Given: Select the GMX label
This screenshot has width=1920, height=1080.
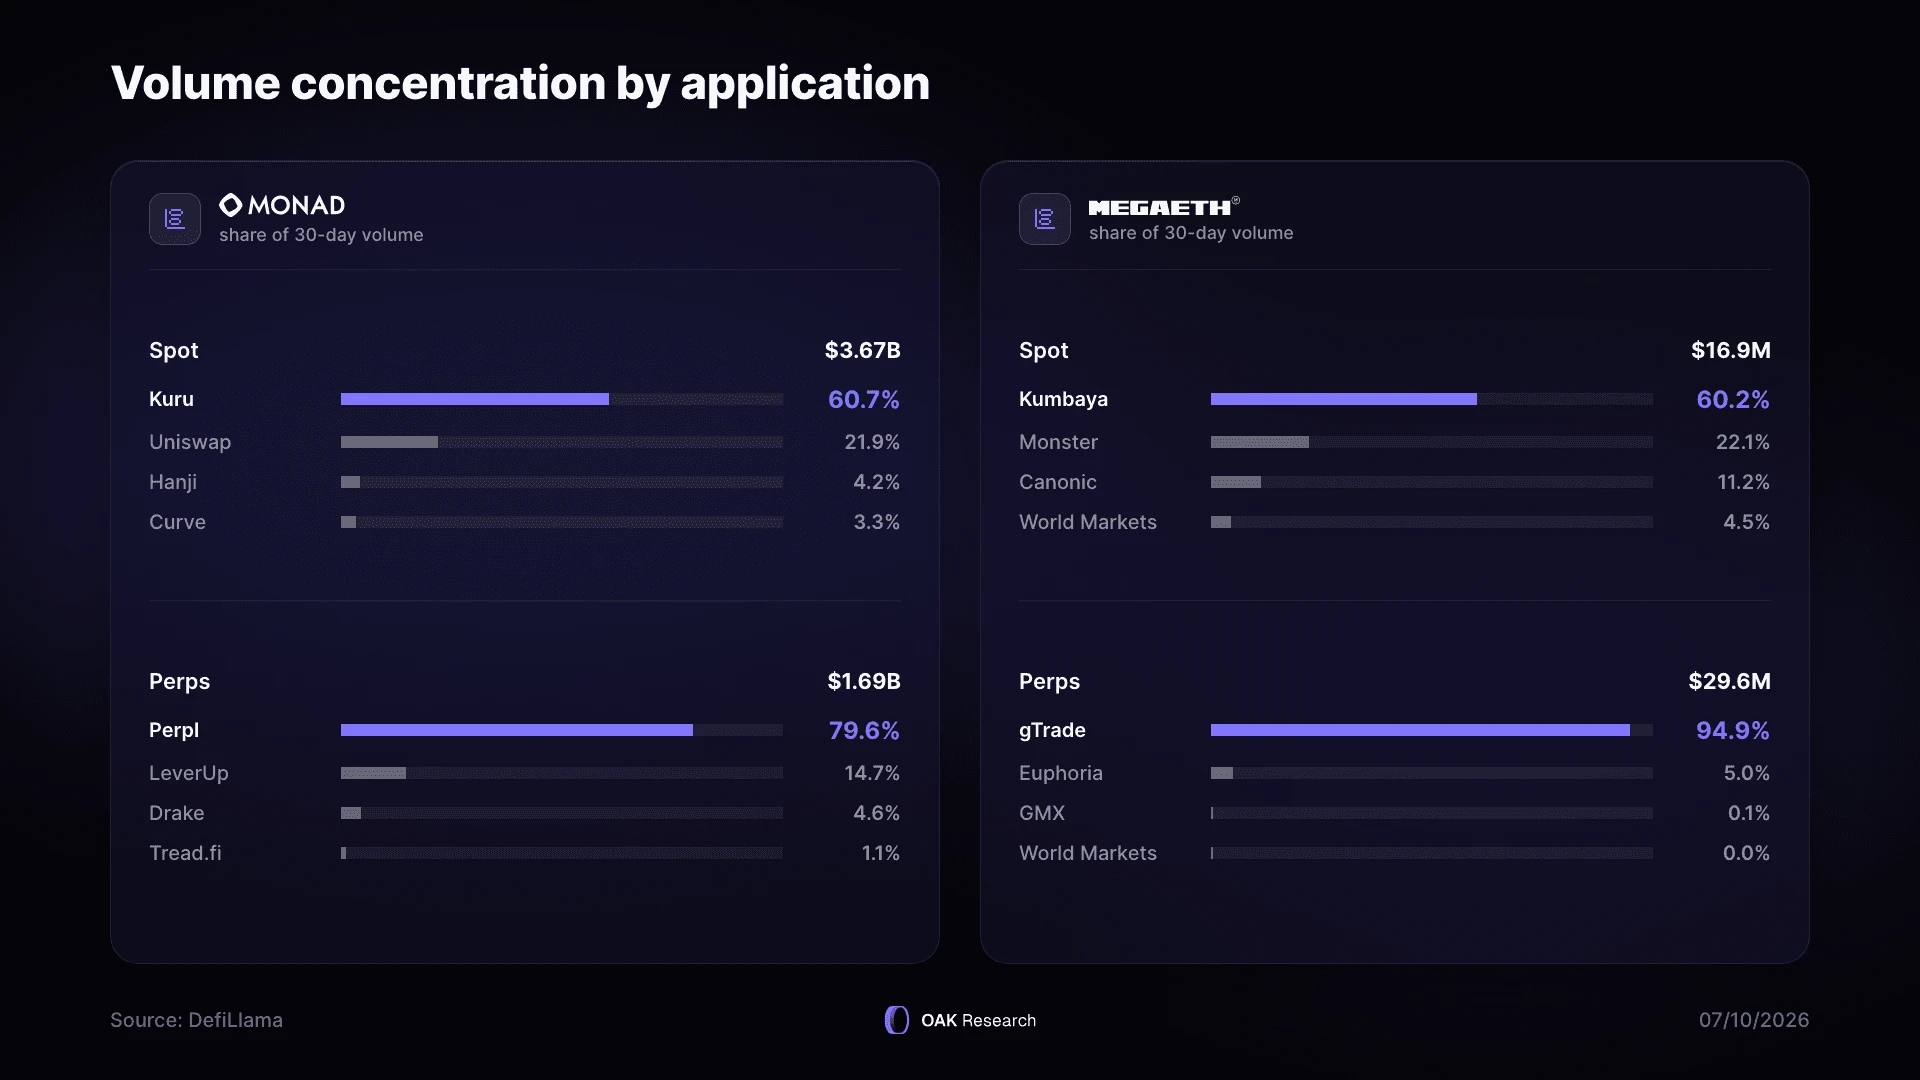Looking at the screenshot, I should pos(1042,813).
